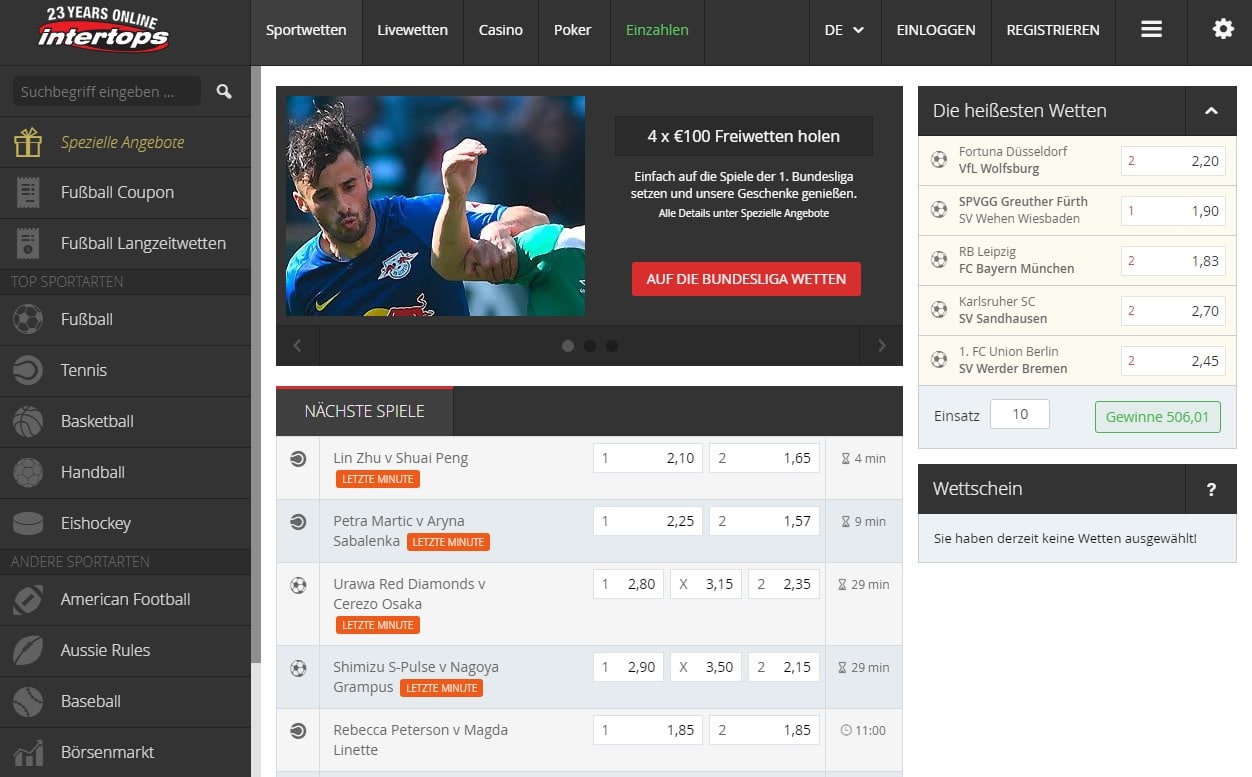This screenshot has width=1252, height=777.
Task: Click the Spezielle Angebote gift icon
Action: coord(28,143)
